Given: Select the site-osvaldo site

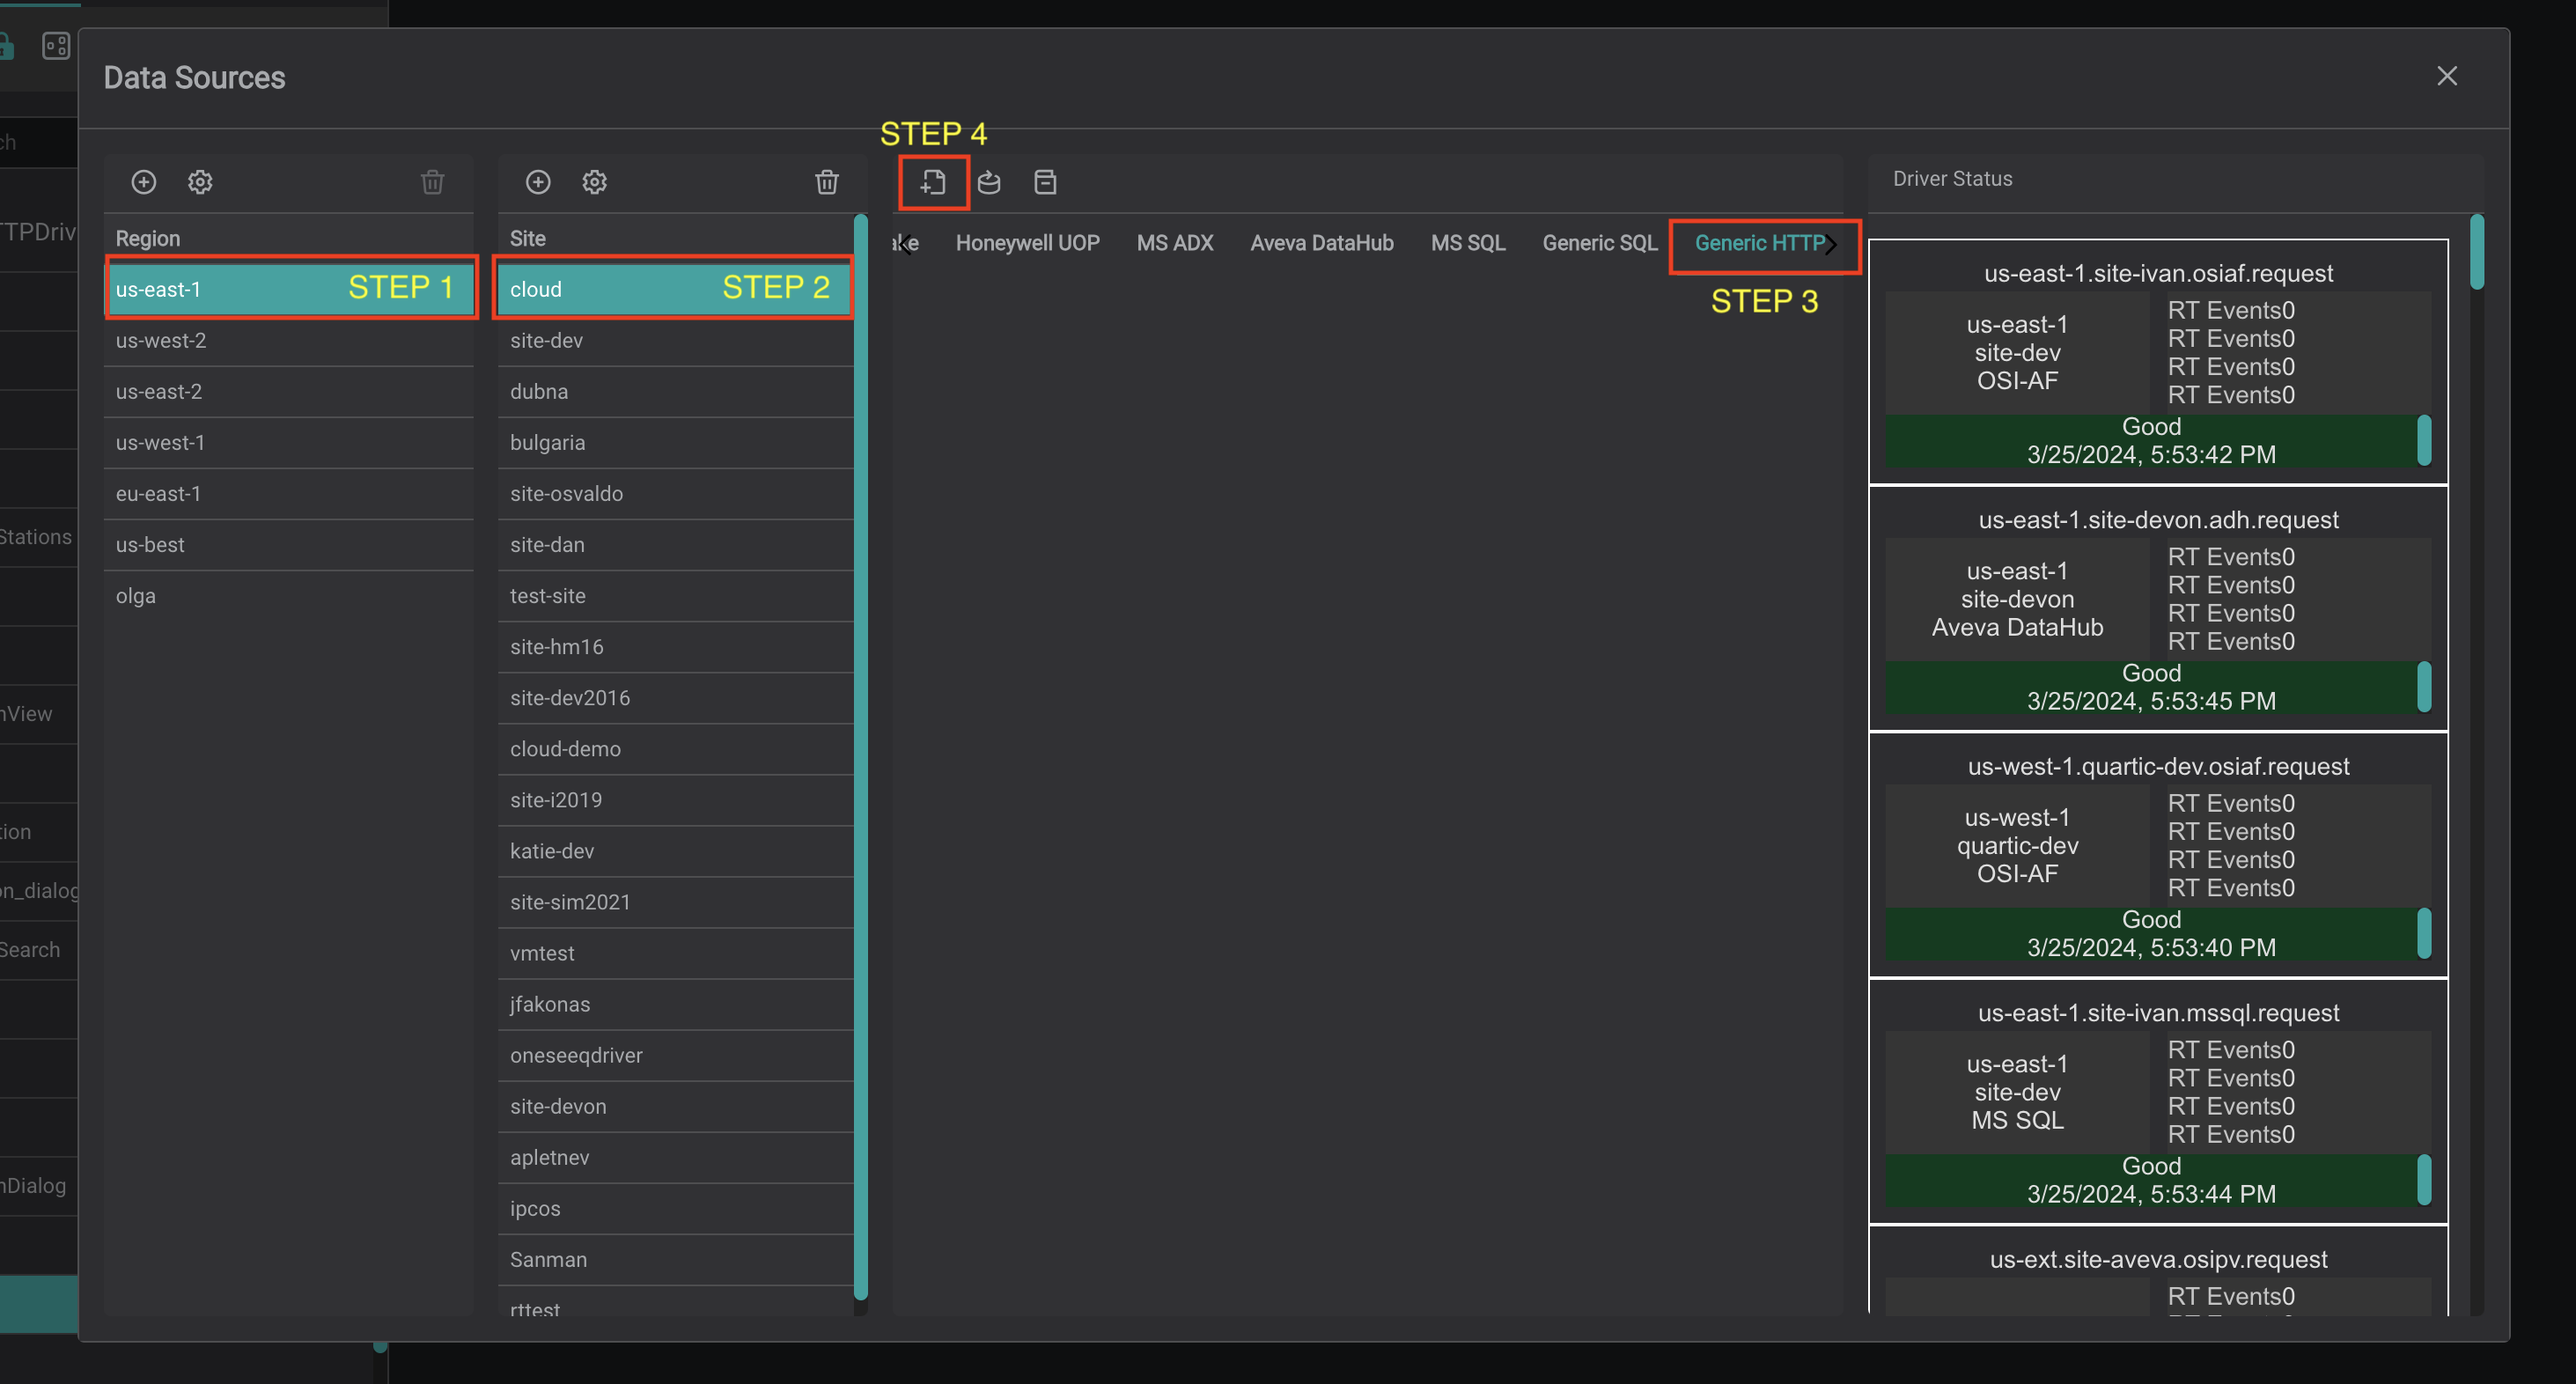Looking at the screenshot, I should point(675,493).
